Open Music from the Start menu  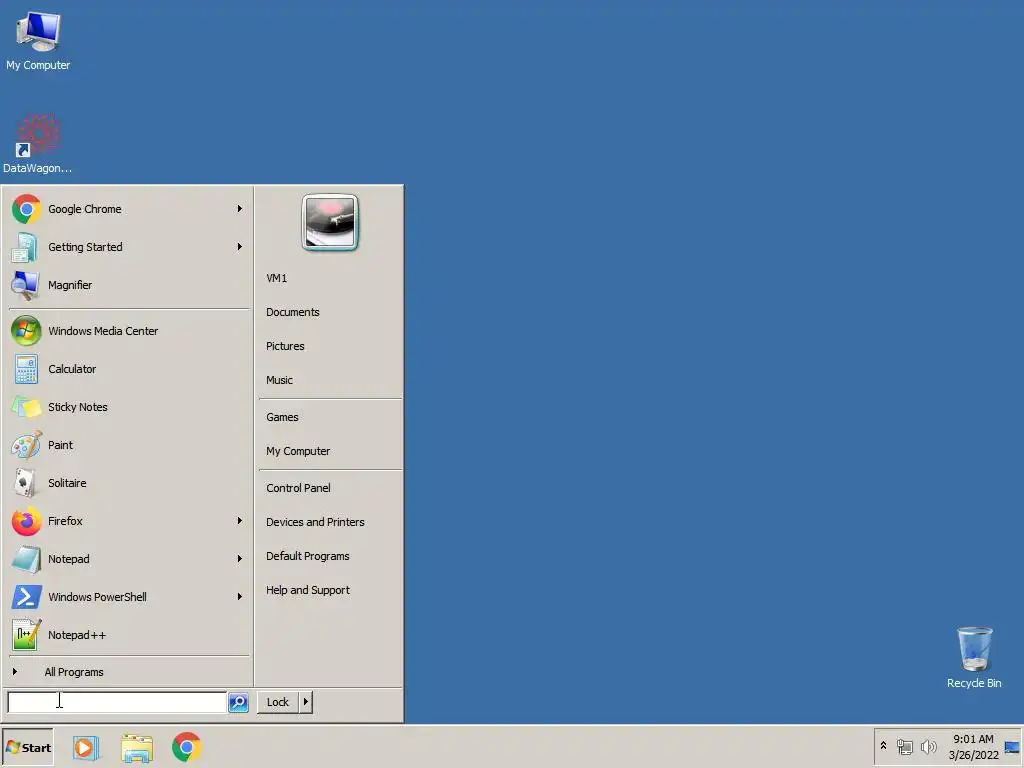pyautogui.click(x=279, y=380)
